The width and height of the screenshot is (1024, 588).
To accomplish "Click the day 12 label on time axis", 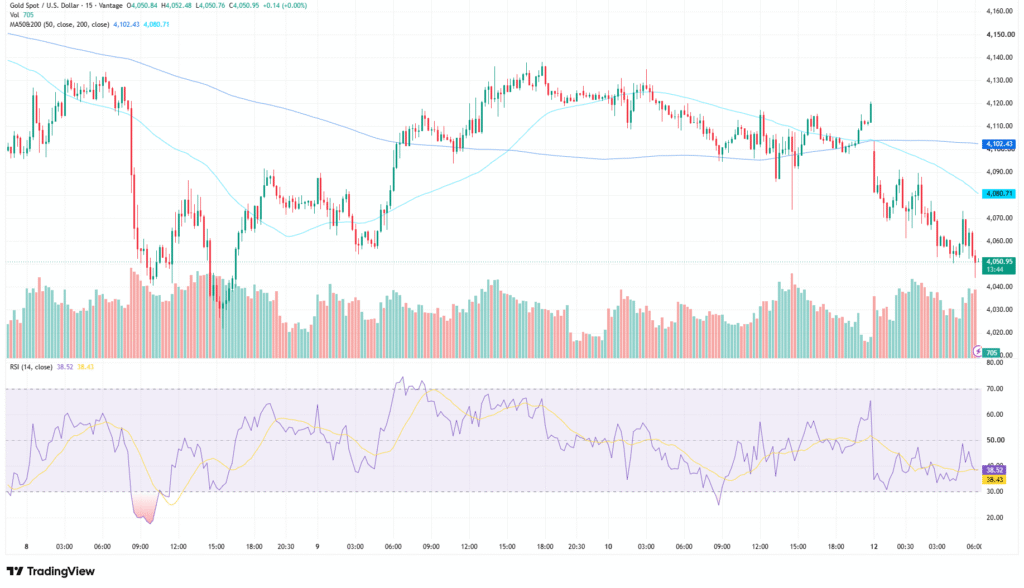I will 874,547.
